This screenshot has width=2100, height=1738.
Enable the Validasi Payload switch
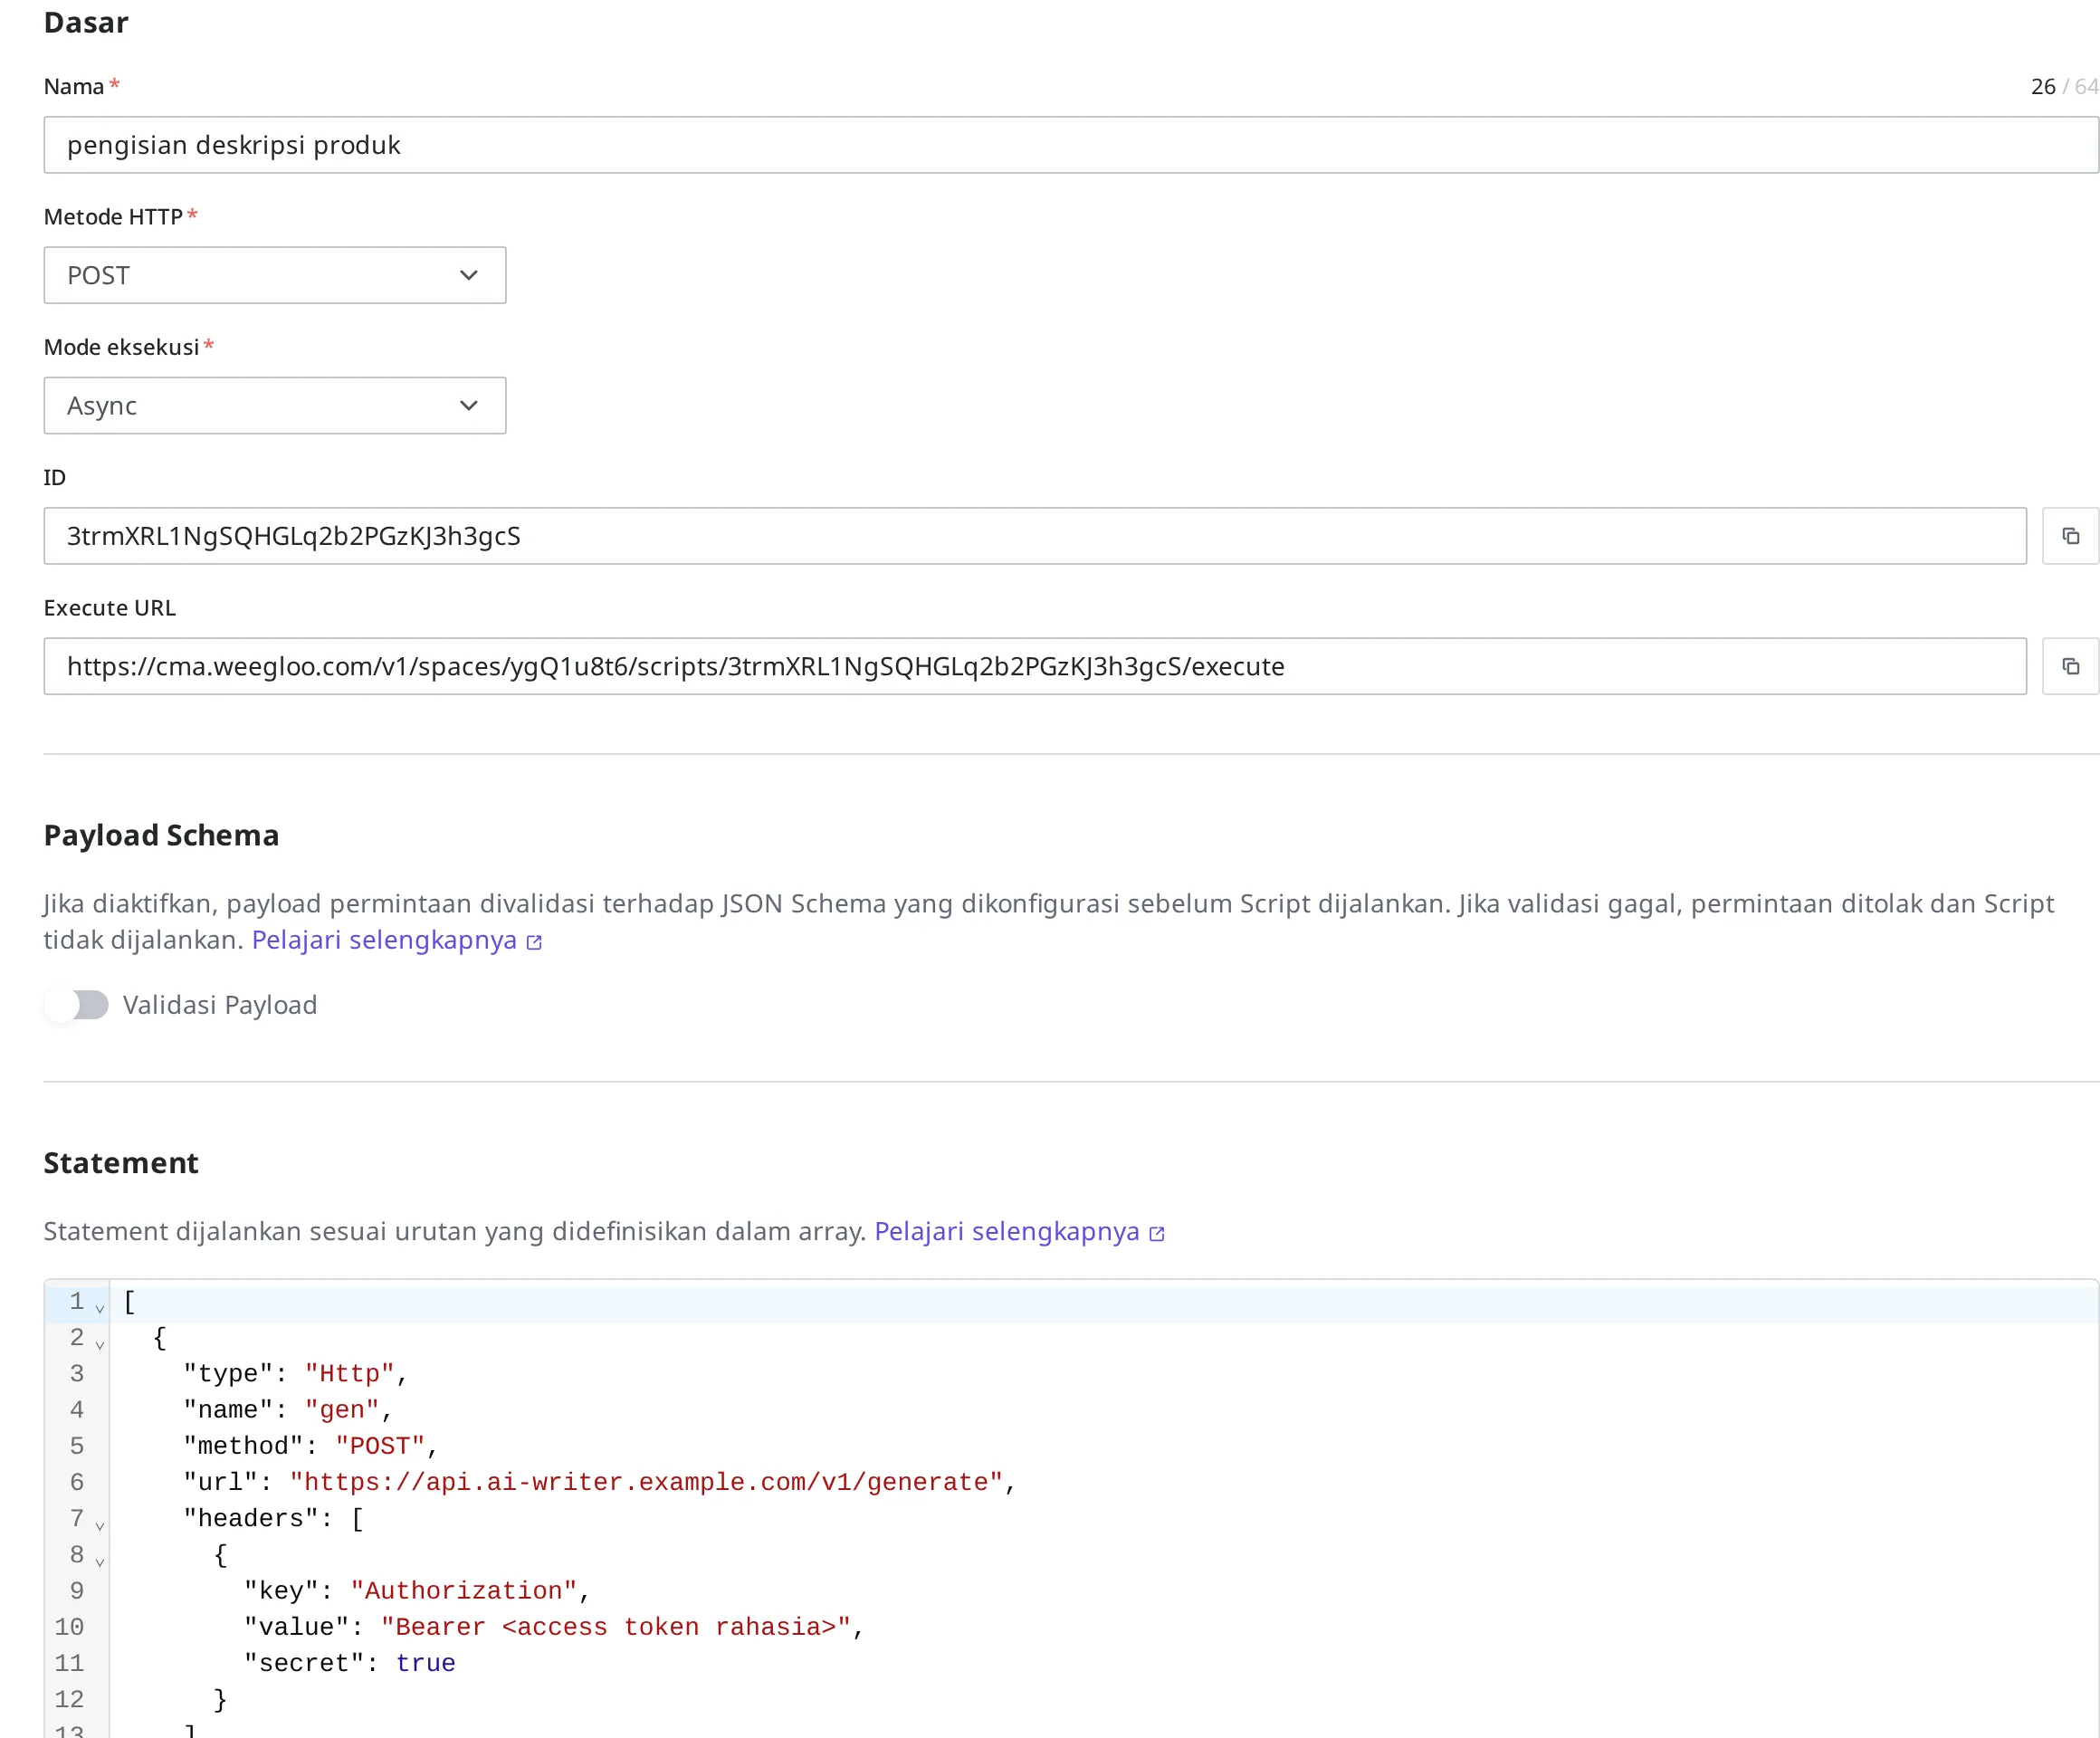[77, 1005]
